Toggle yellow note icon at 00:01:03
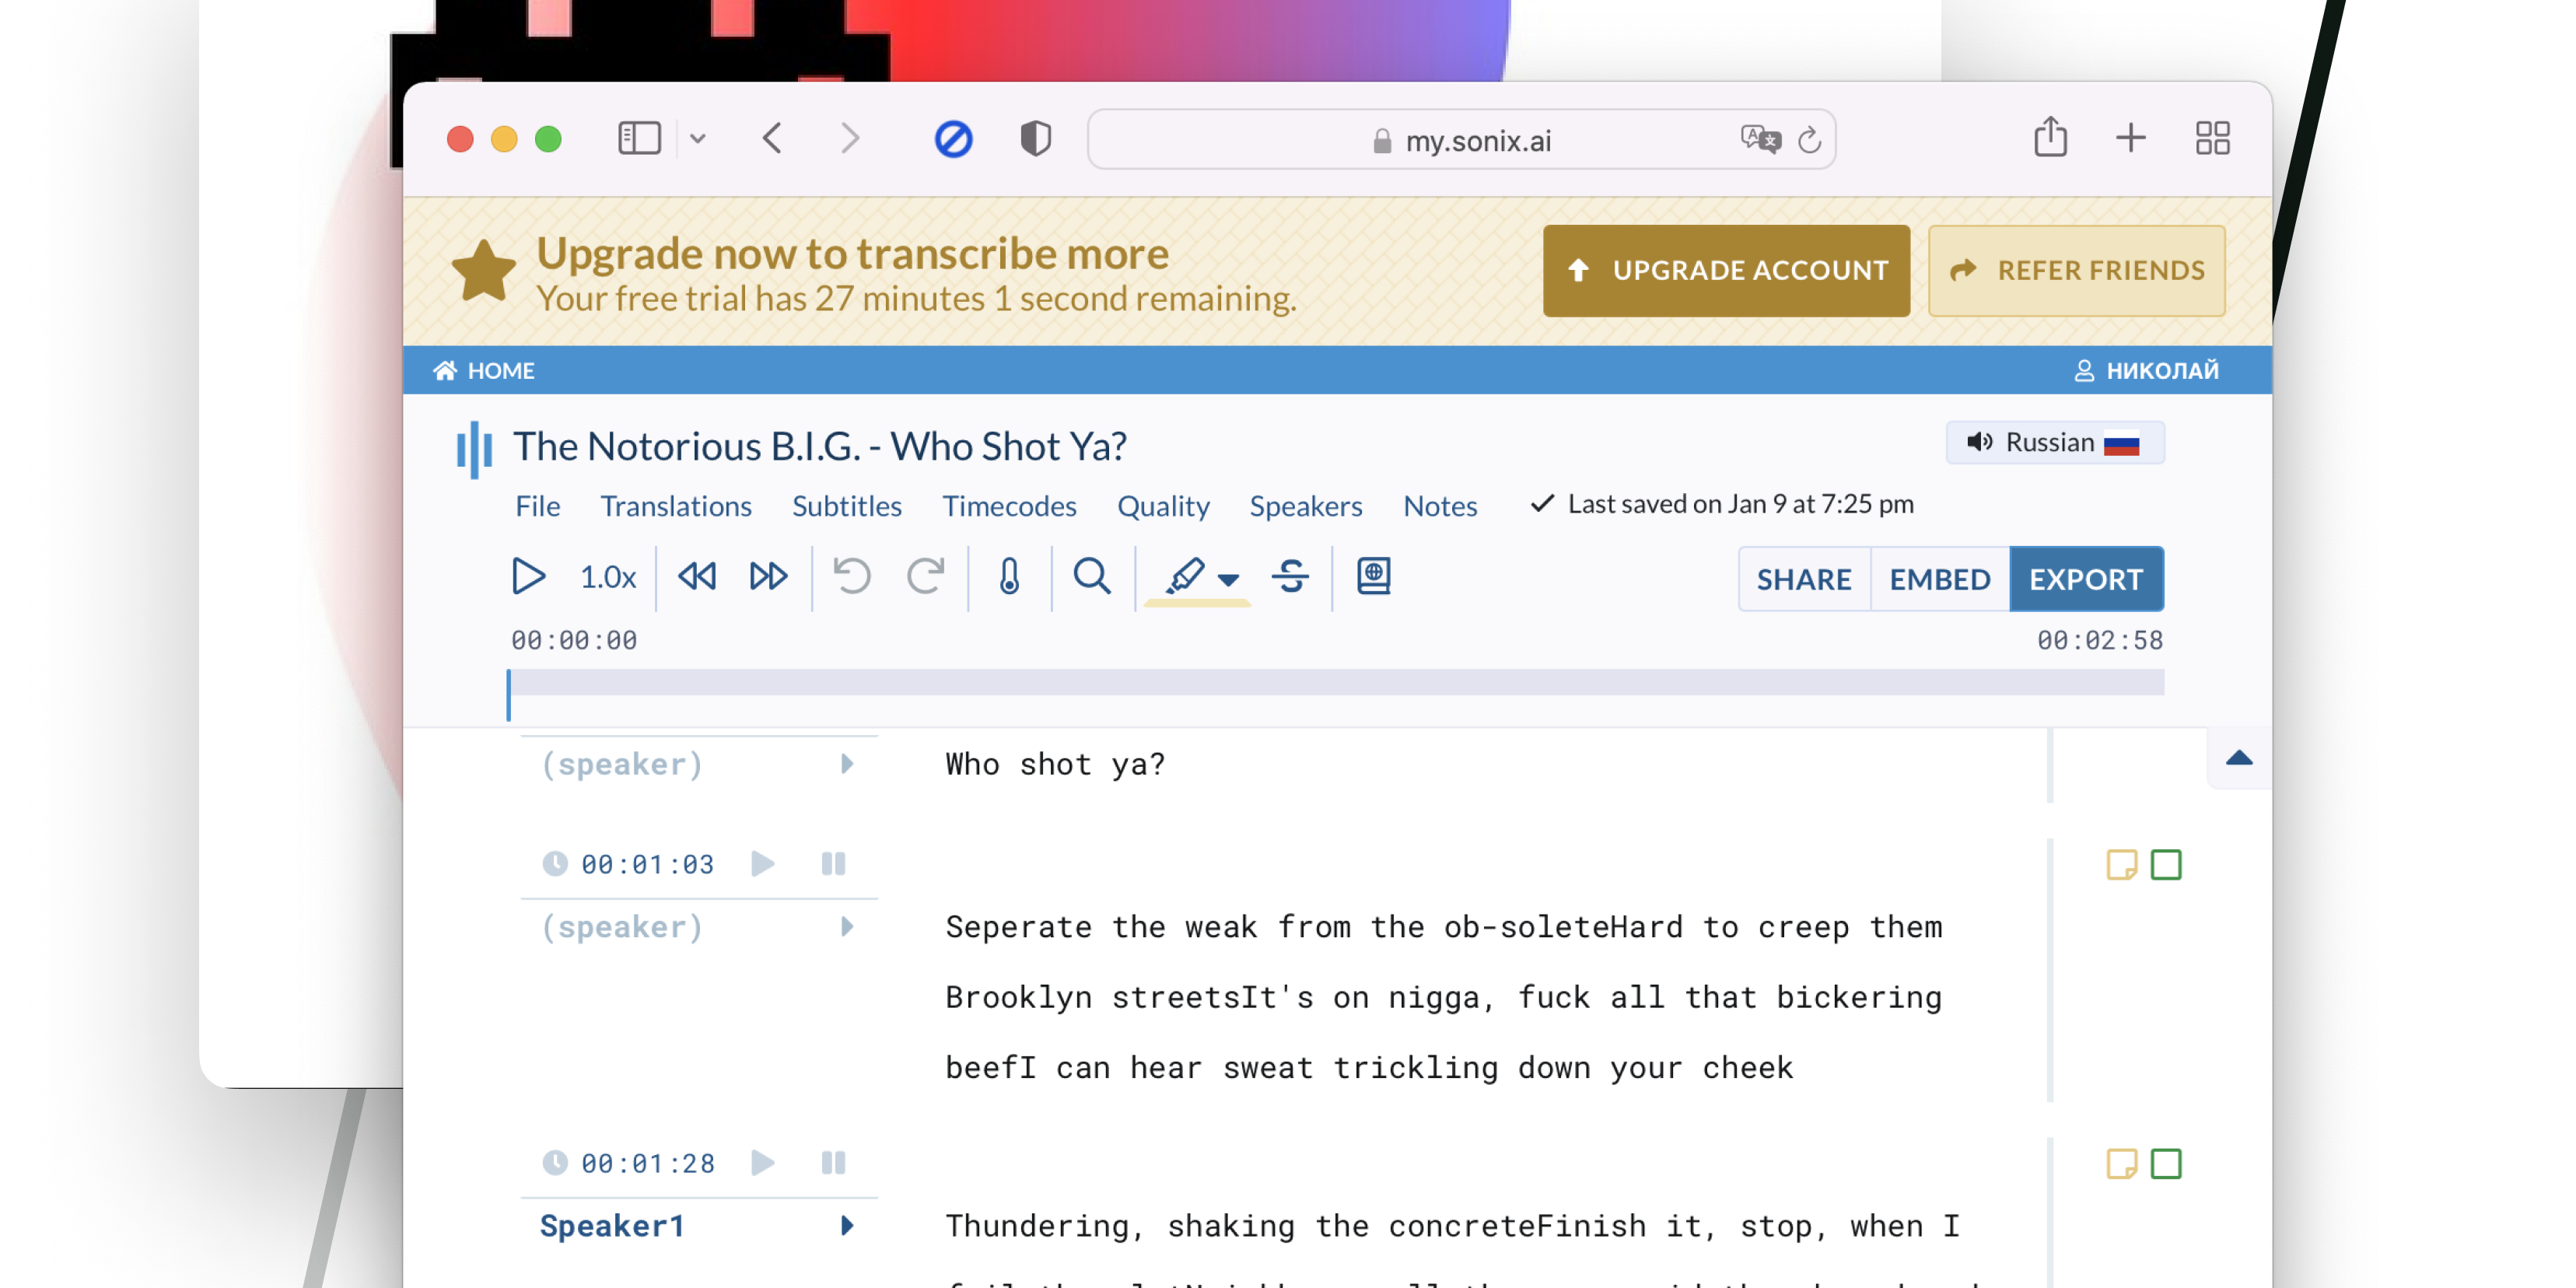The width and height of the screenshot is (2576, 1288). coord(2121,864)
